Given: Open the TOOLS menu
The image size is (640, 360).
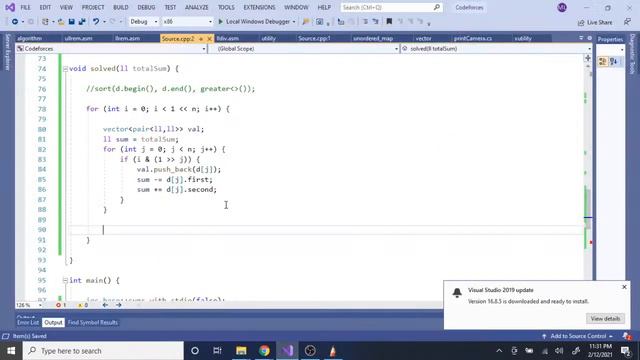Looking at the screenshot, I should point(226,7).
